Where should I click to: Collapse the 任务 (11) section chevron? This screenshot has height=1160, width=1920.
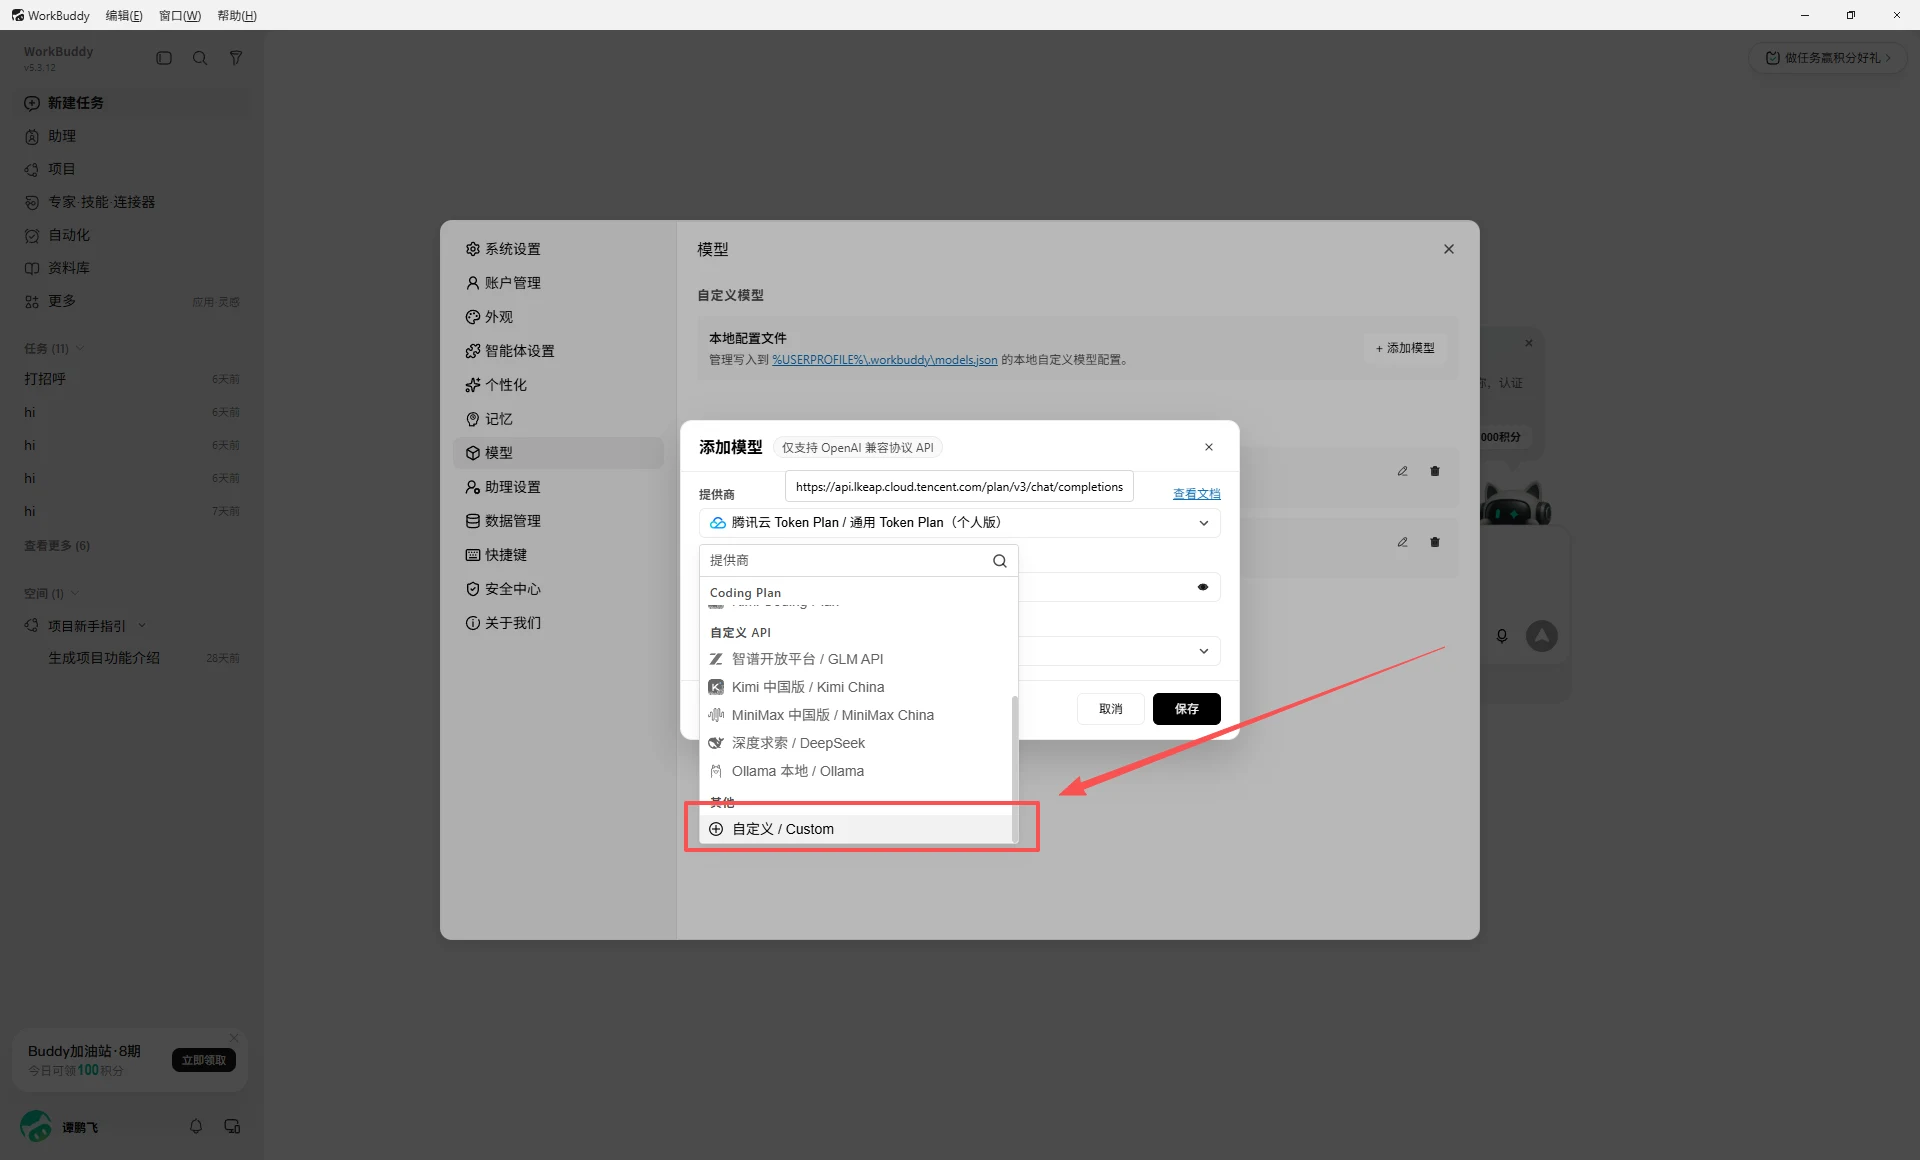tap(80, 348)
